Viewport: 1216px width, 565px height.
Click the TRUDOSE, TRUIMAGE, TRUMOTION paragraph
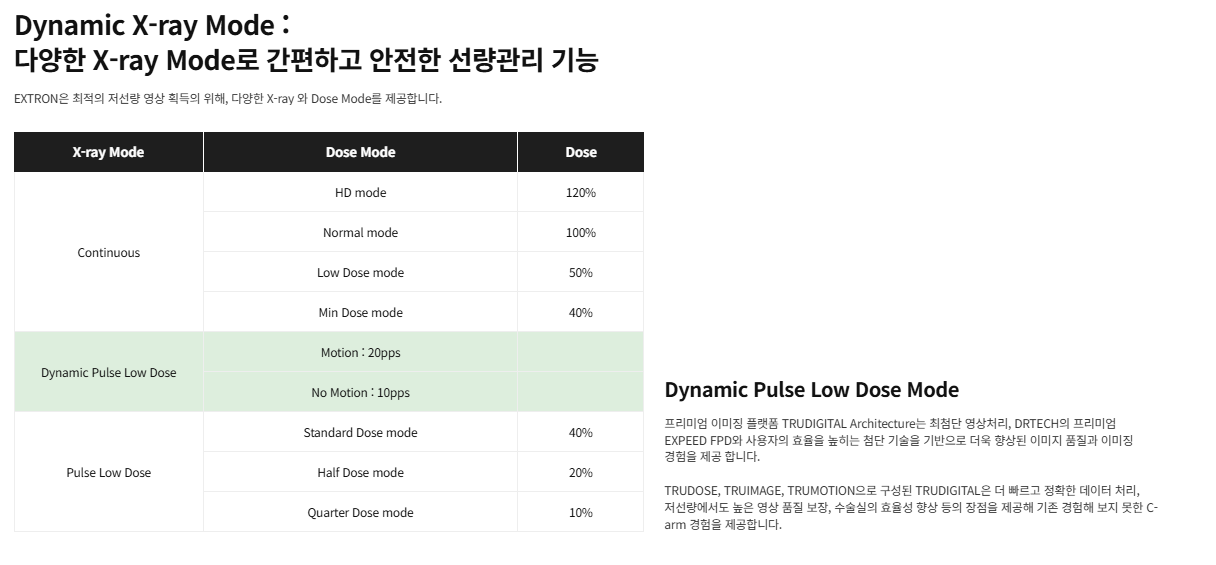[911, 507]
